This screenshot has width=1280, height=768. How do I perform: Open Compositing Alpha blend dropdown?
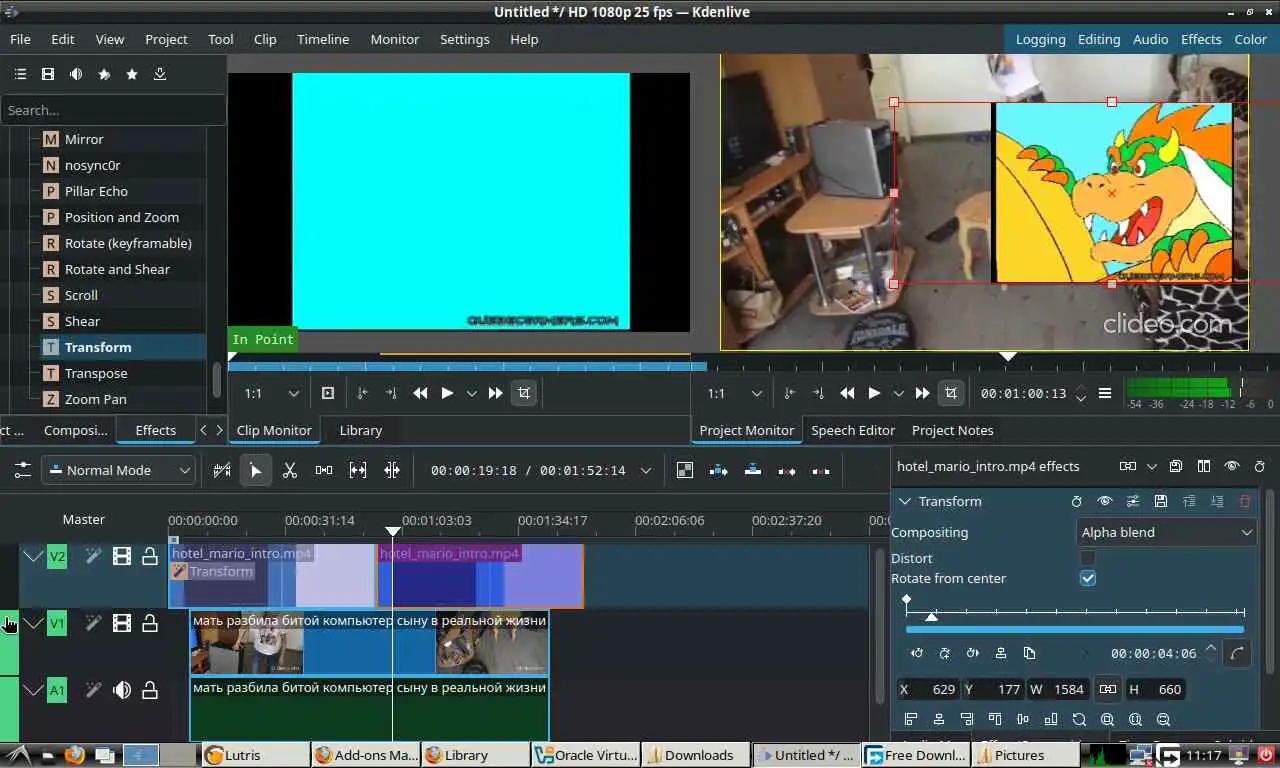[1166, 532]
